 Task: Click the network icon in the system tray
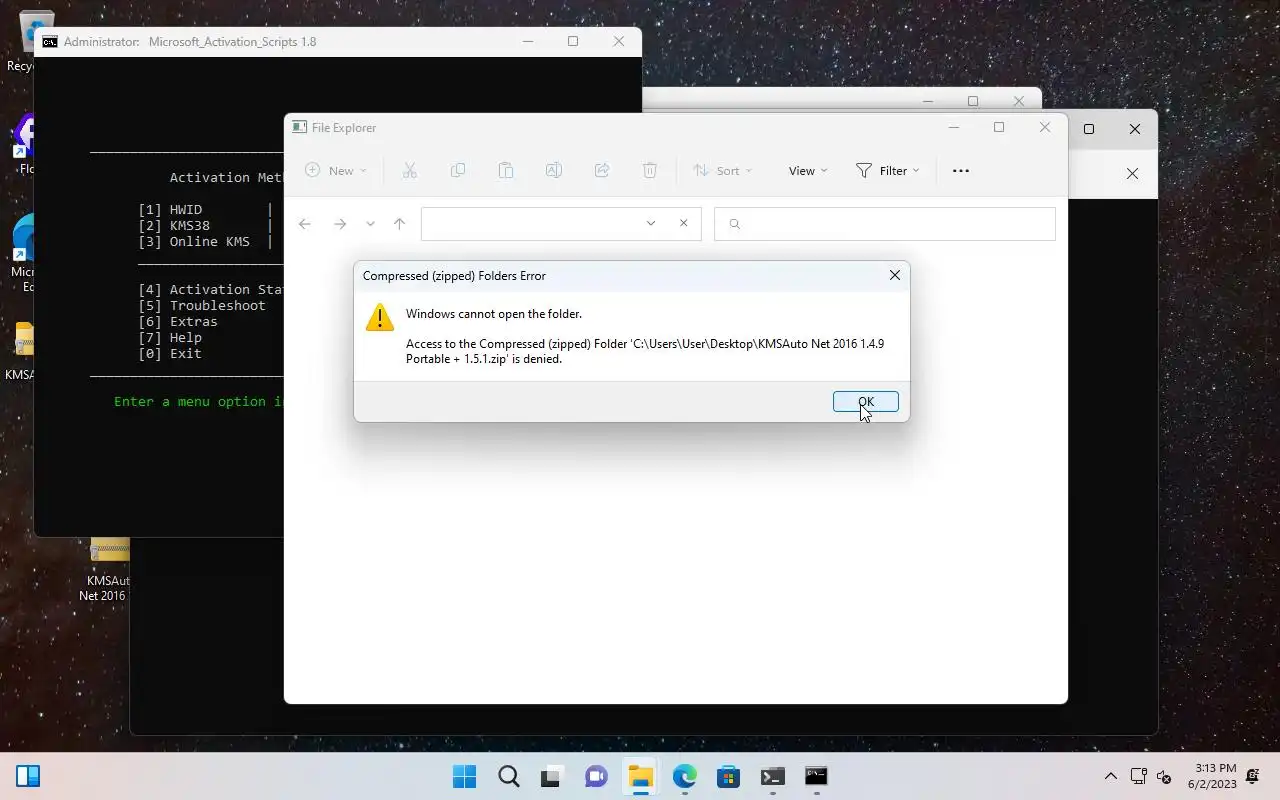coord(1138,776)
